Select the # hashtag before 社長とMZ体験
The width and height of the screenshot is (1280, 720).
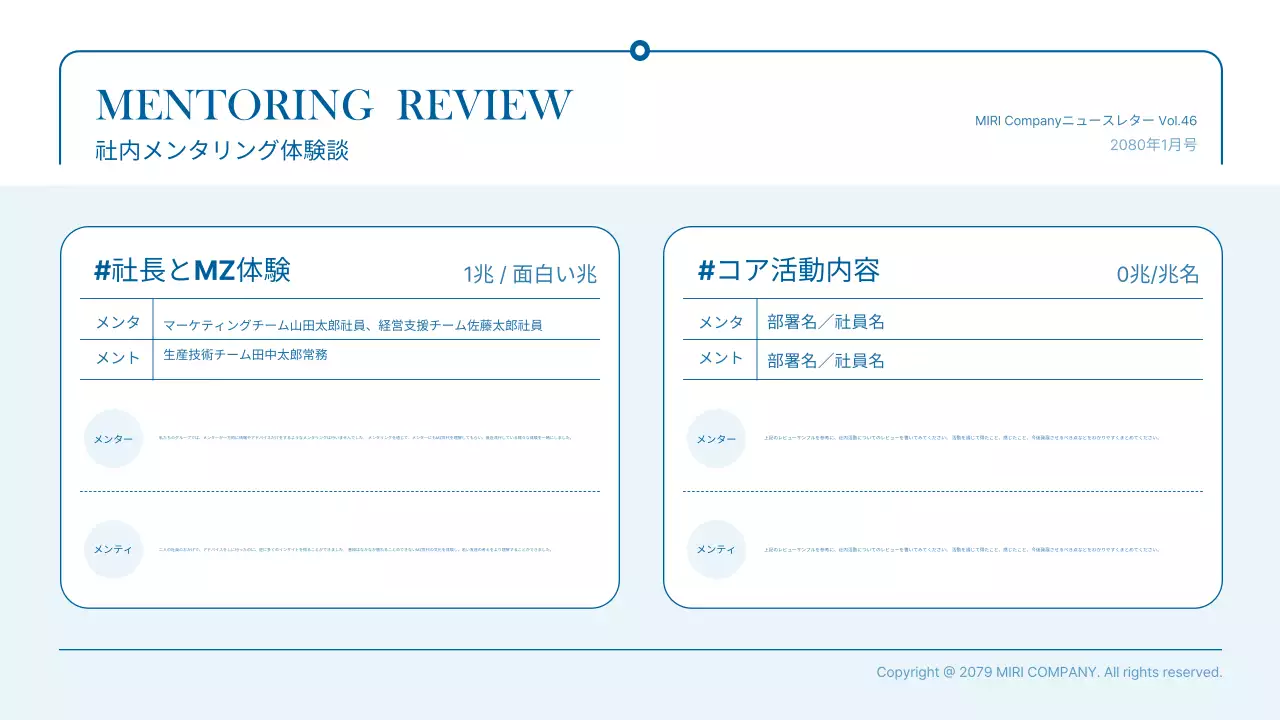coord(101,269)
